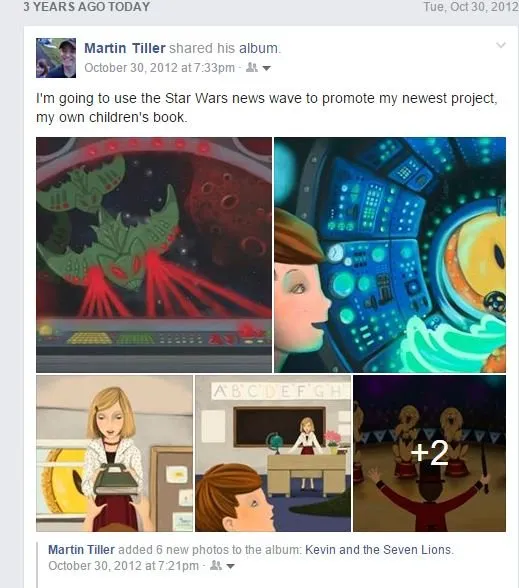Open 'Kevin and the Seven Lions' album link

click(x=378, y=550)
